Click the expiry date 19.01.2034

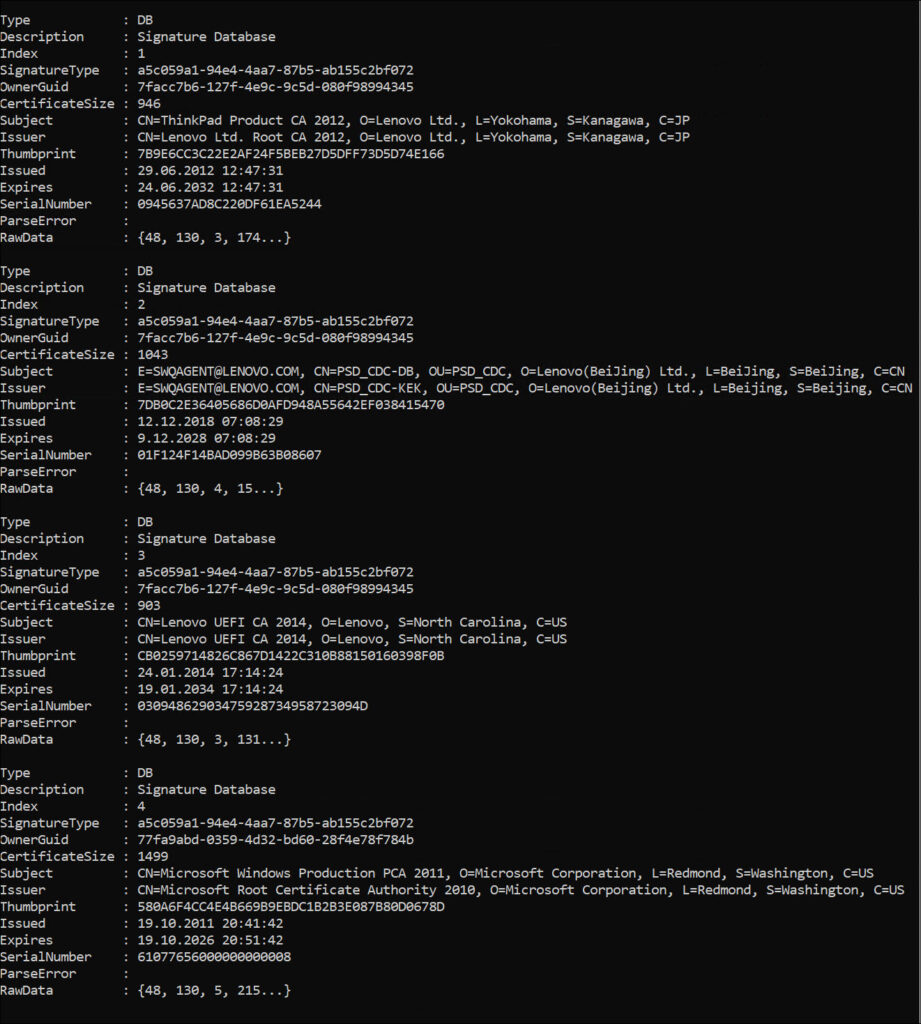(x=210, y=689)
